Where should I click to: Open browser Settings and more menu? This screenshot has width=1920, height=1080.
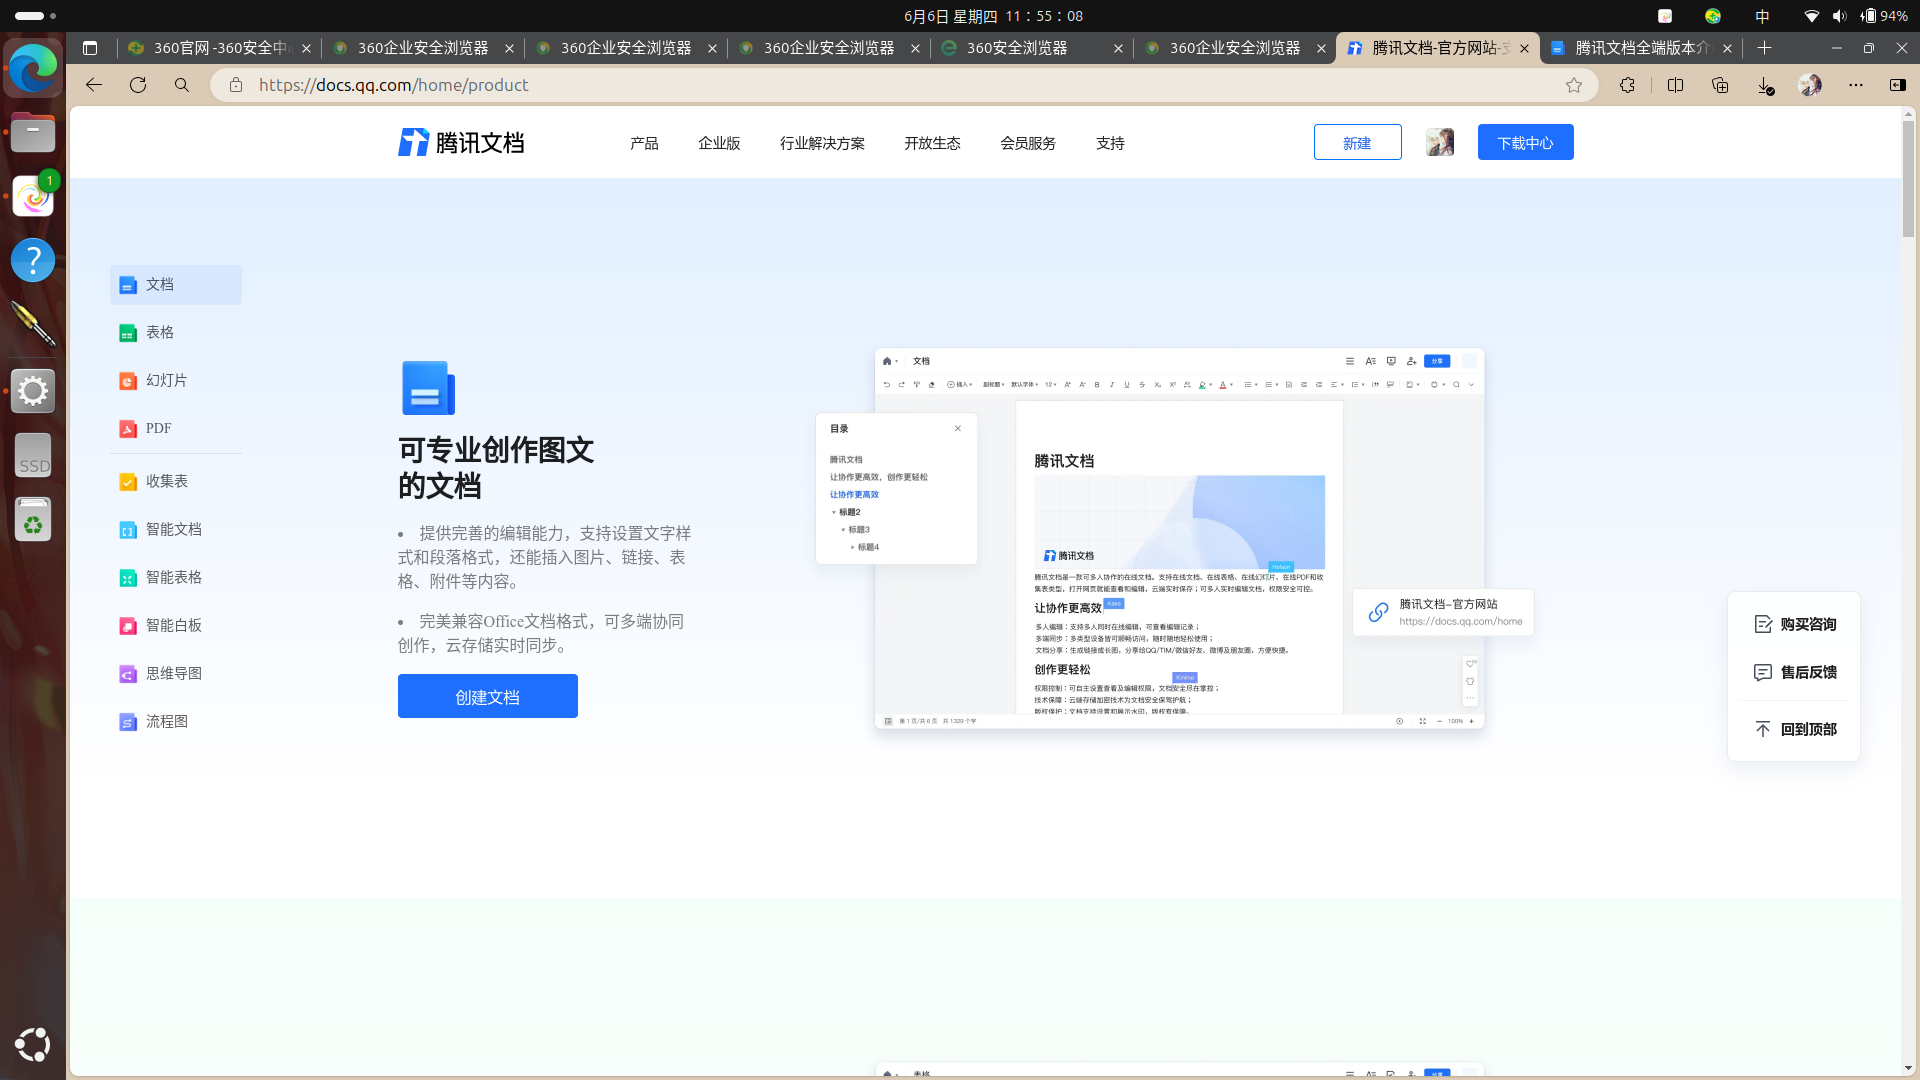pyautogui.click(x=1856, y=85)
